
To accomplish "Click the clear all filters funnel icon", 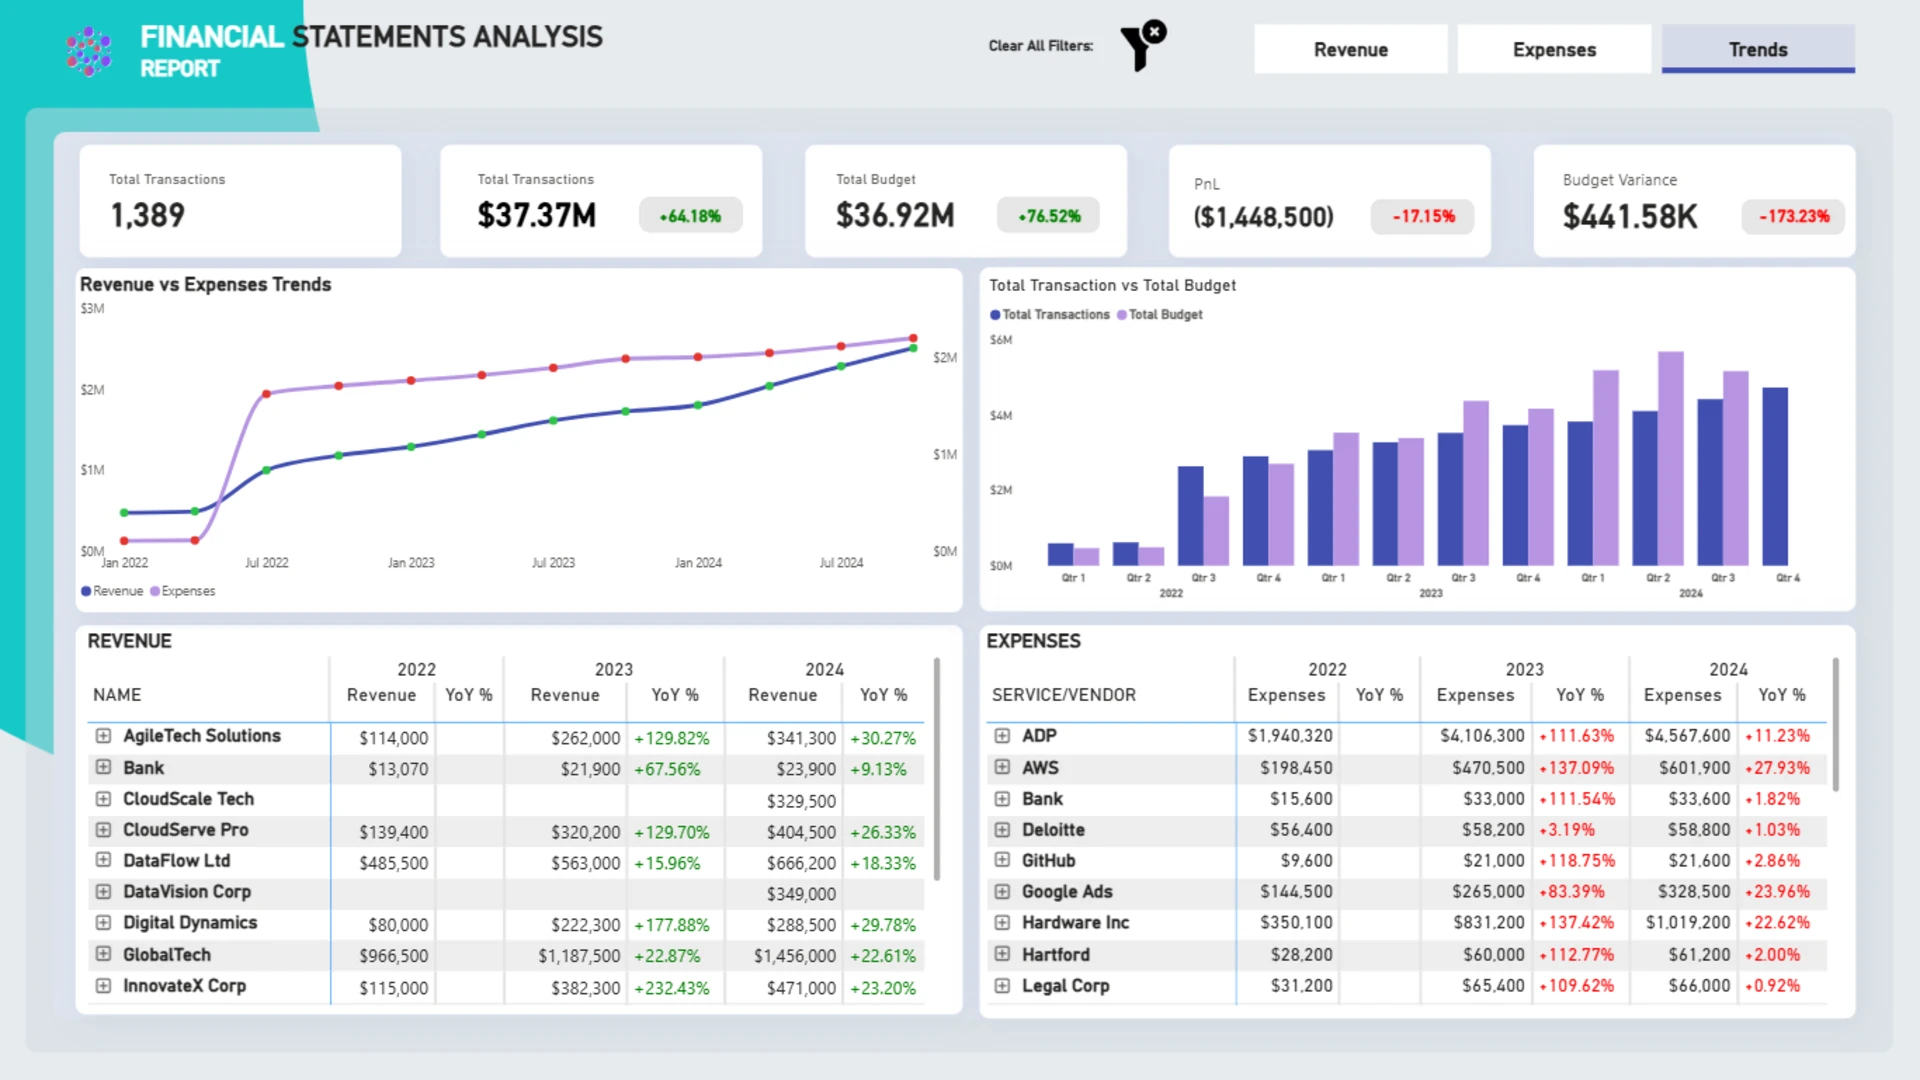I will [x=1143, y=45].
